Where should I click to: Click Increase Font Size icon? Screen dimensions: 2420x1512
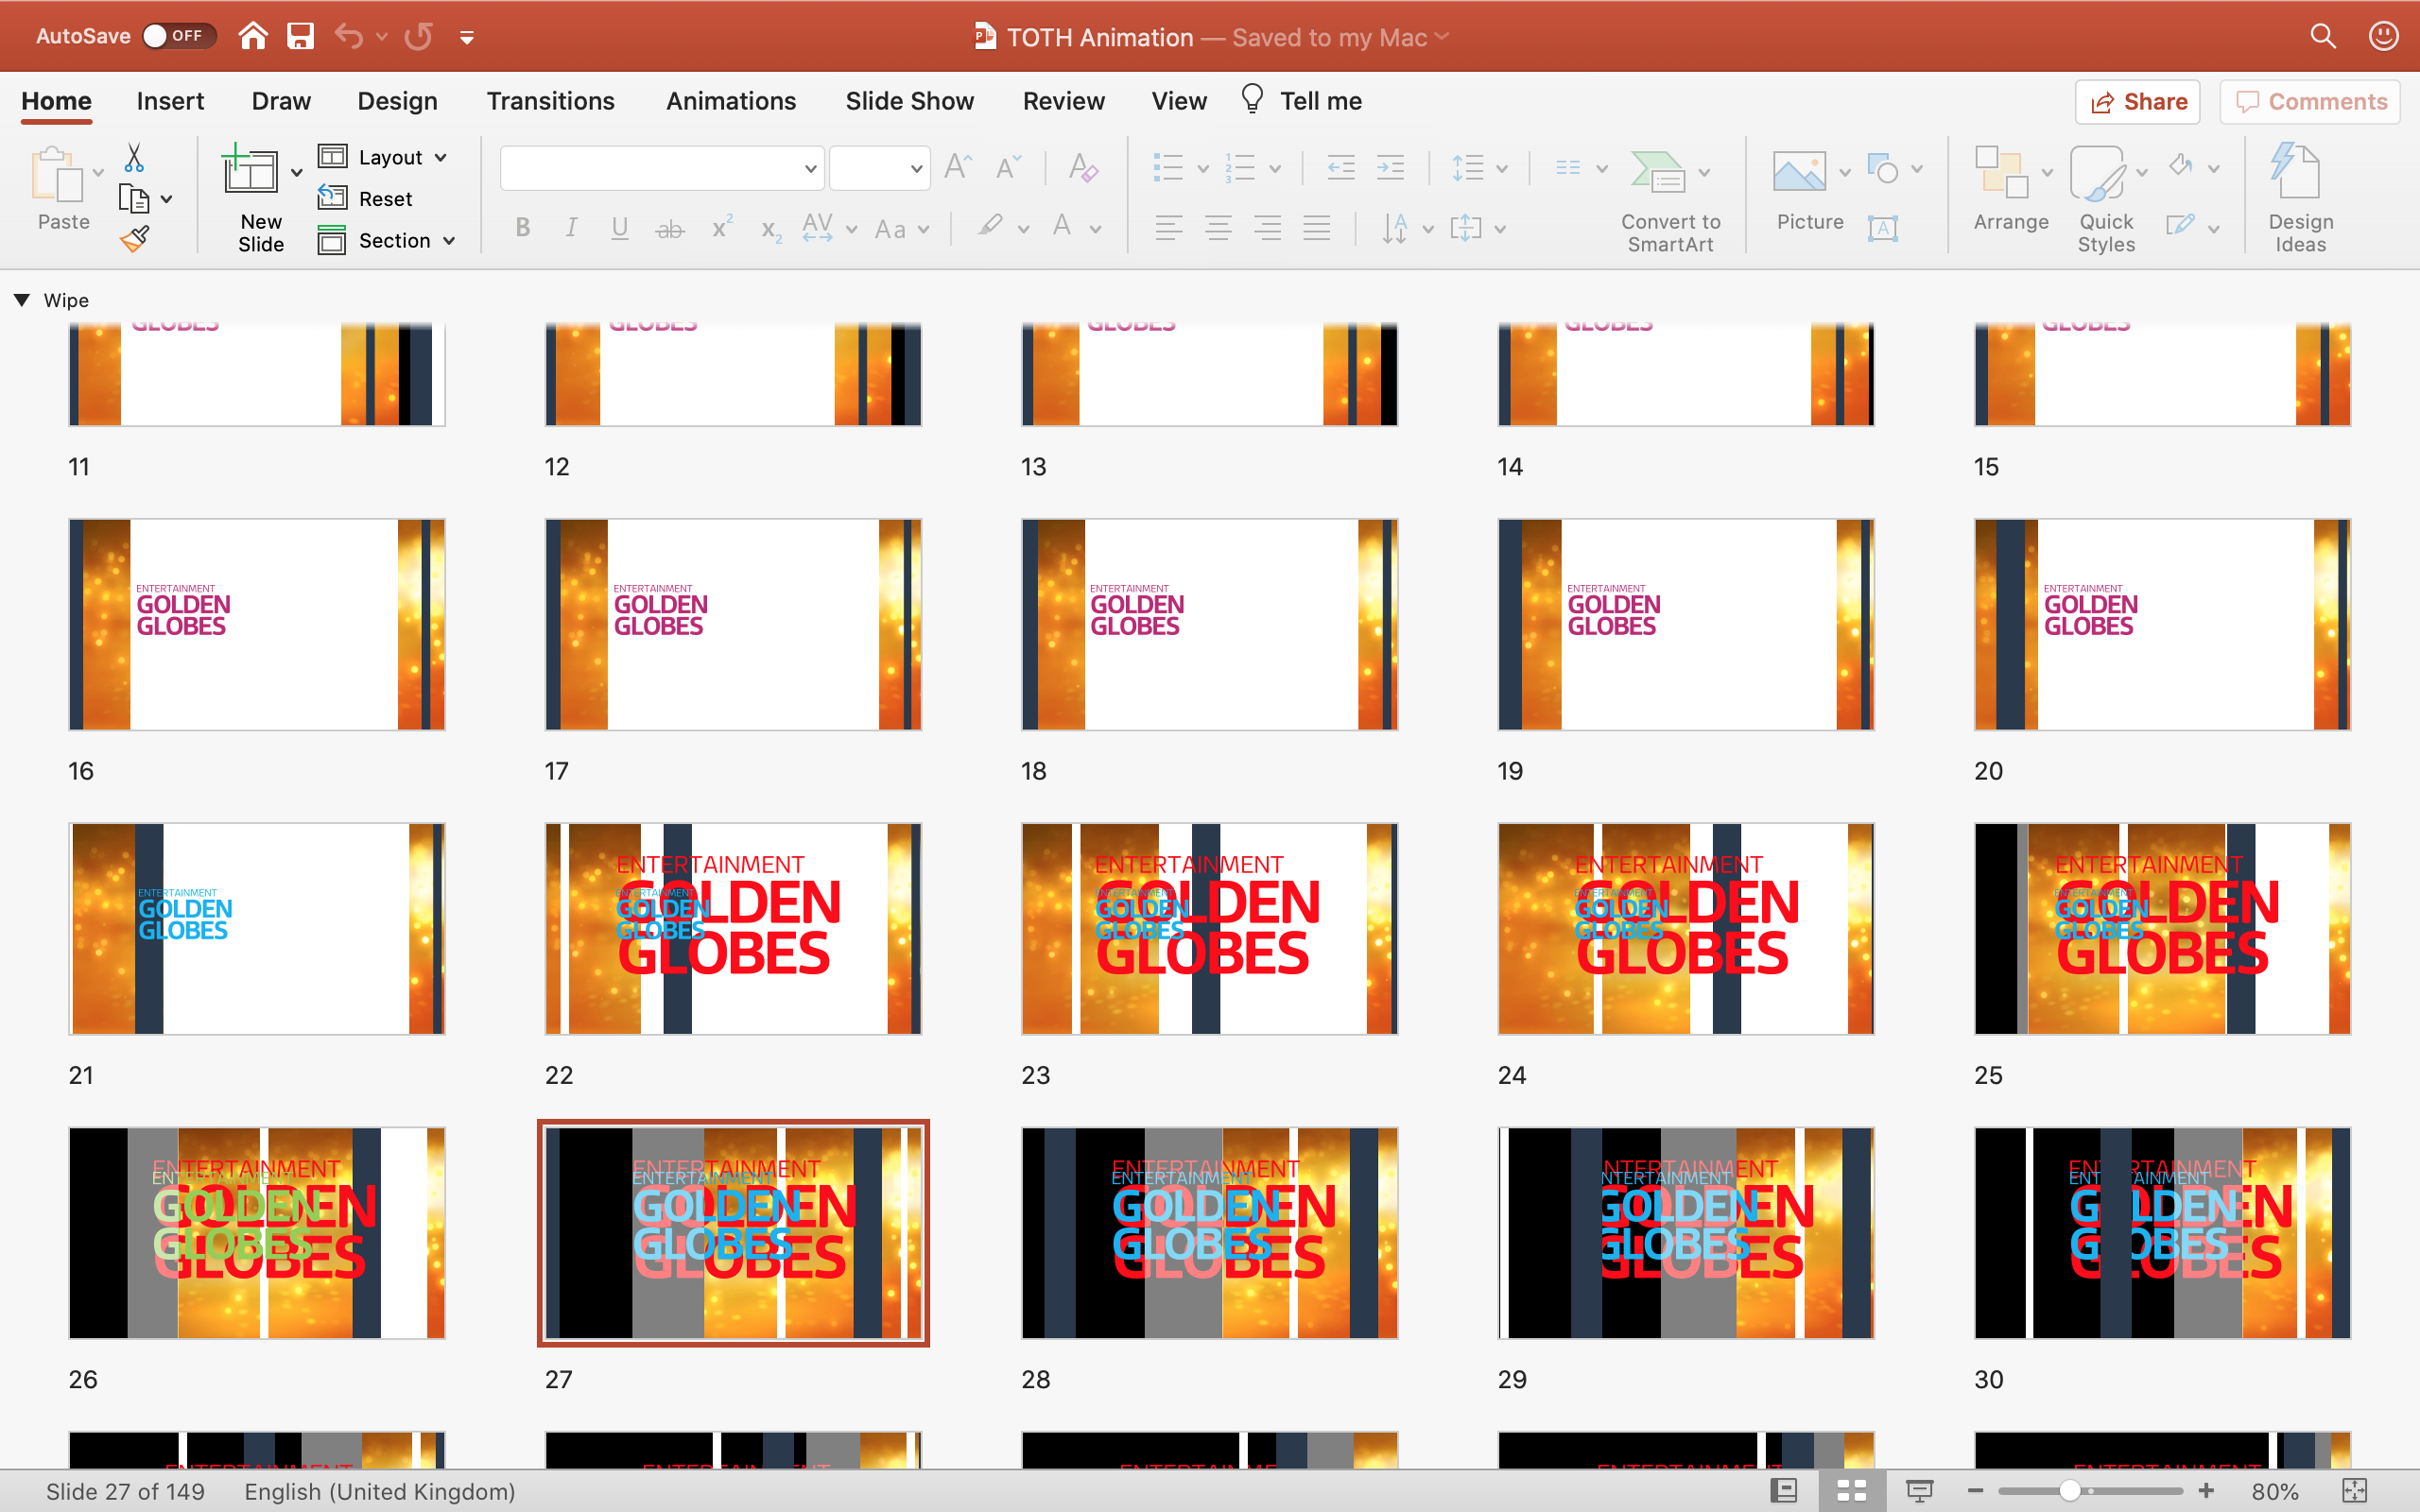(x=958, y=167)
